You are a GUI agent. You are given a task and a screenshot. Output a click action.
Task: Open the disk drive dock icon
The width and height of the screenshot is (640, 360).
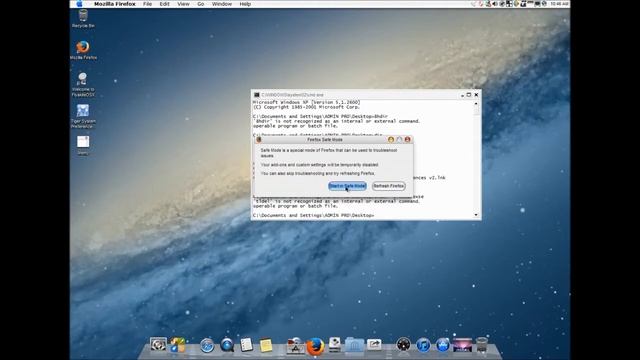[335, 345]
